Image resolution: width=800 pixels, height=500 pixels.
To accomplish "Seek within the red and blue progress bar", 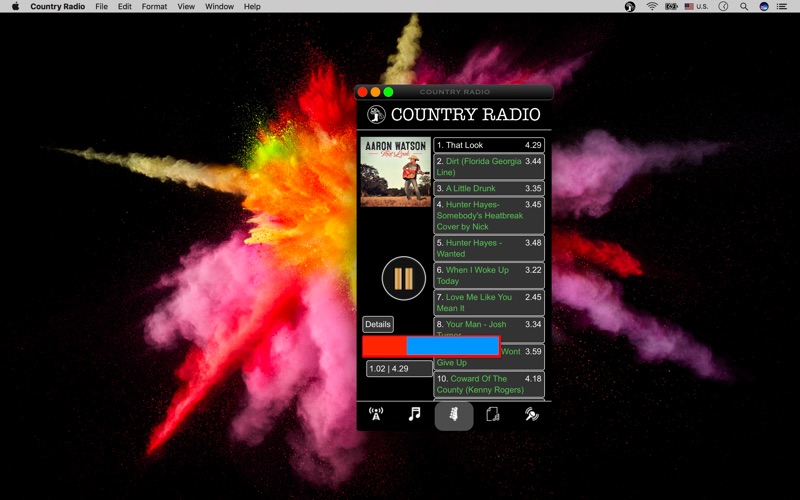I will (432, 346).
